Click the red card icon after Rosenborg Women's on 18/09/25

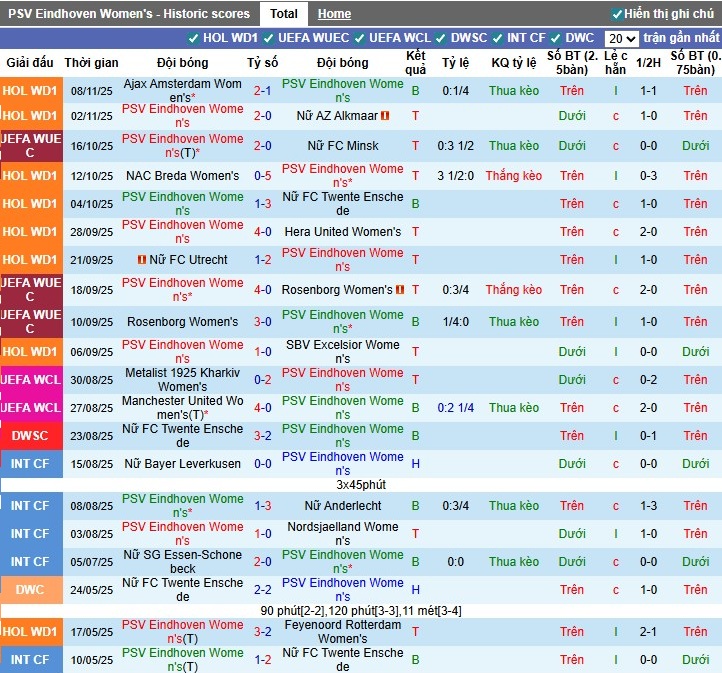[x=400, y=290]
